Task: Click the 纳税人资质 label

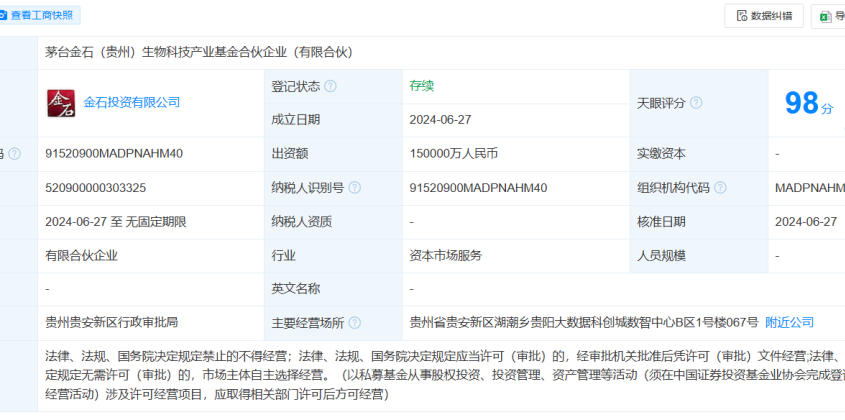Action: click(302, 222)
